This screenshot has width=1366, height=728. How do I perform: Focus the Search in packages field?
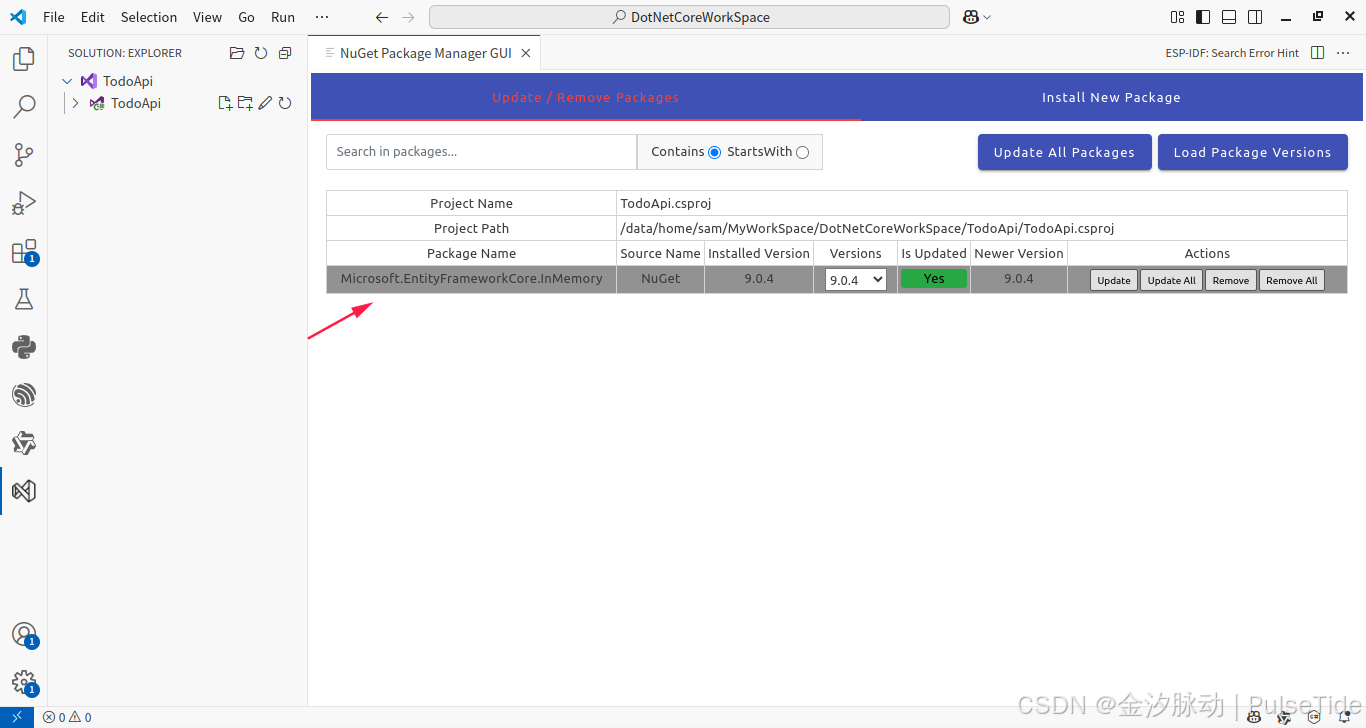pyautogui.click(x=481, y=152)
